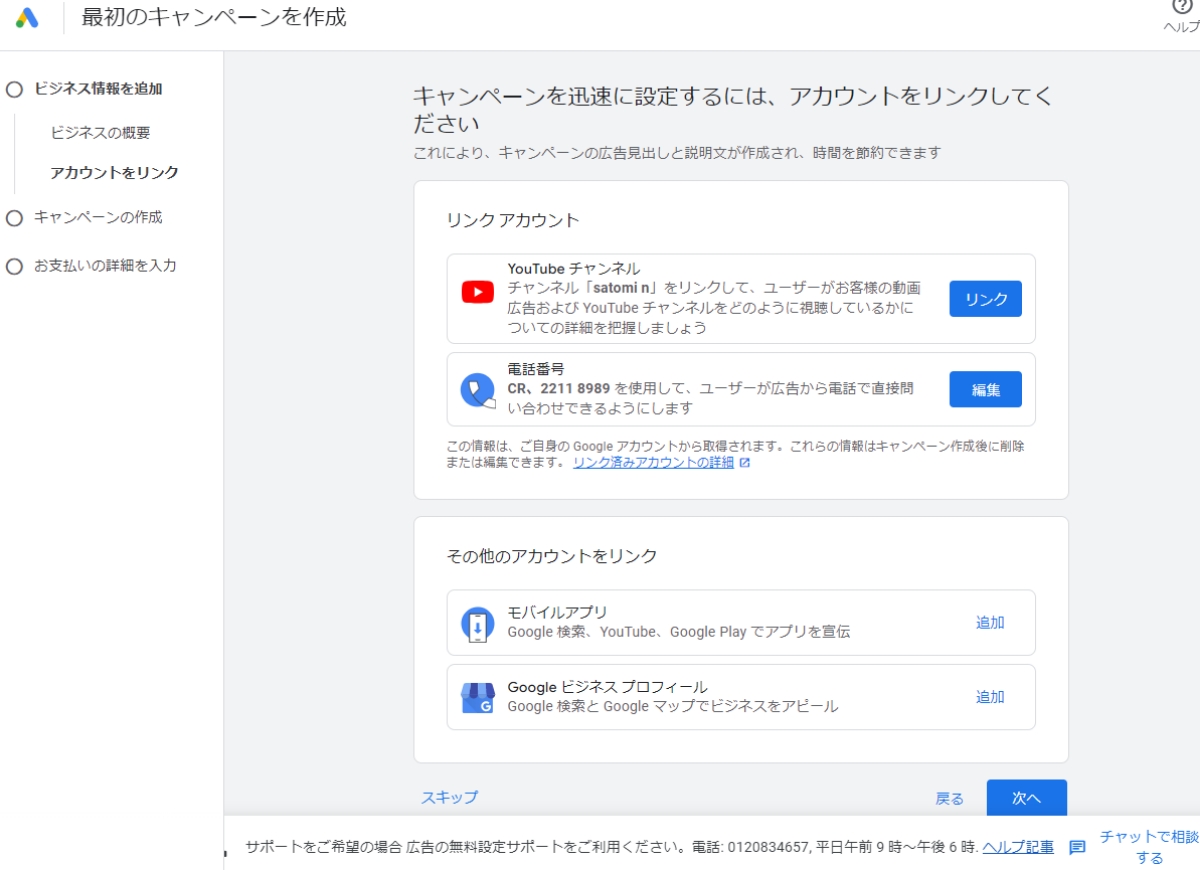Click the リンク アカウント section heading
The height and width of the screenshot is (870, 1200).
tap(513, 220)
